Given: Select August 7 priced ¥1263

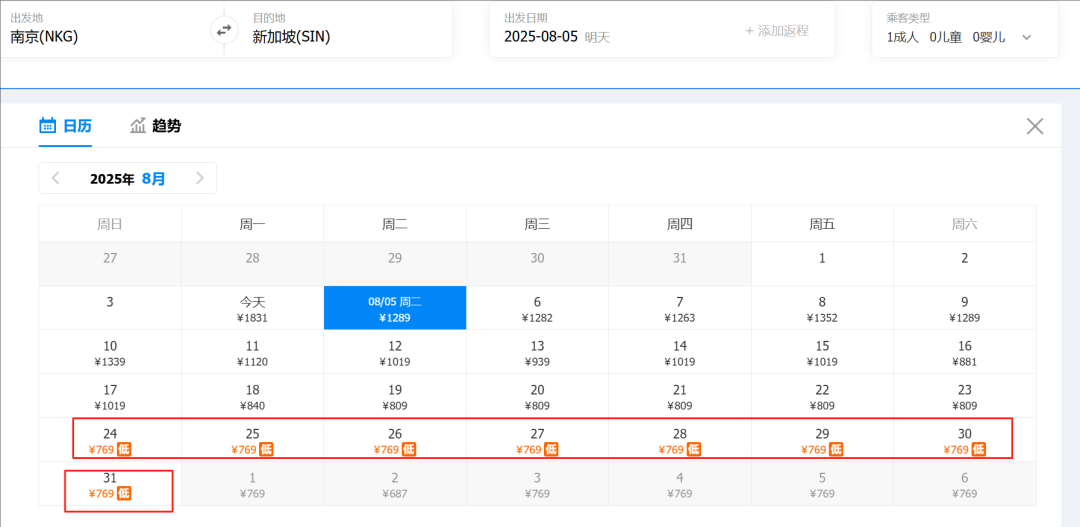Looking at the screenshot, I should pos(680,309).
